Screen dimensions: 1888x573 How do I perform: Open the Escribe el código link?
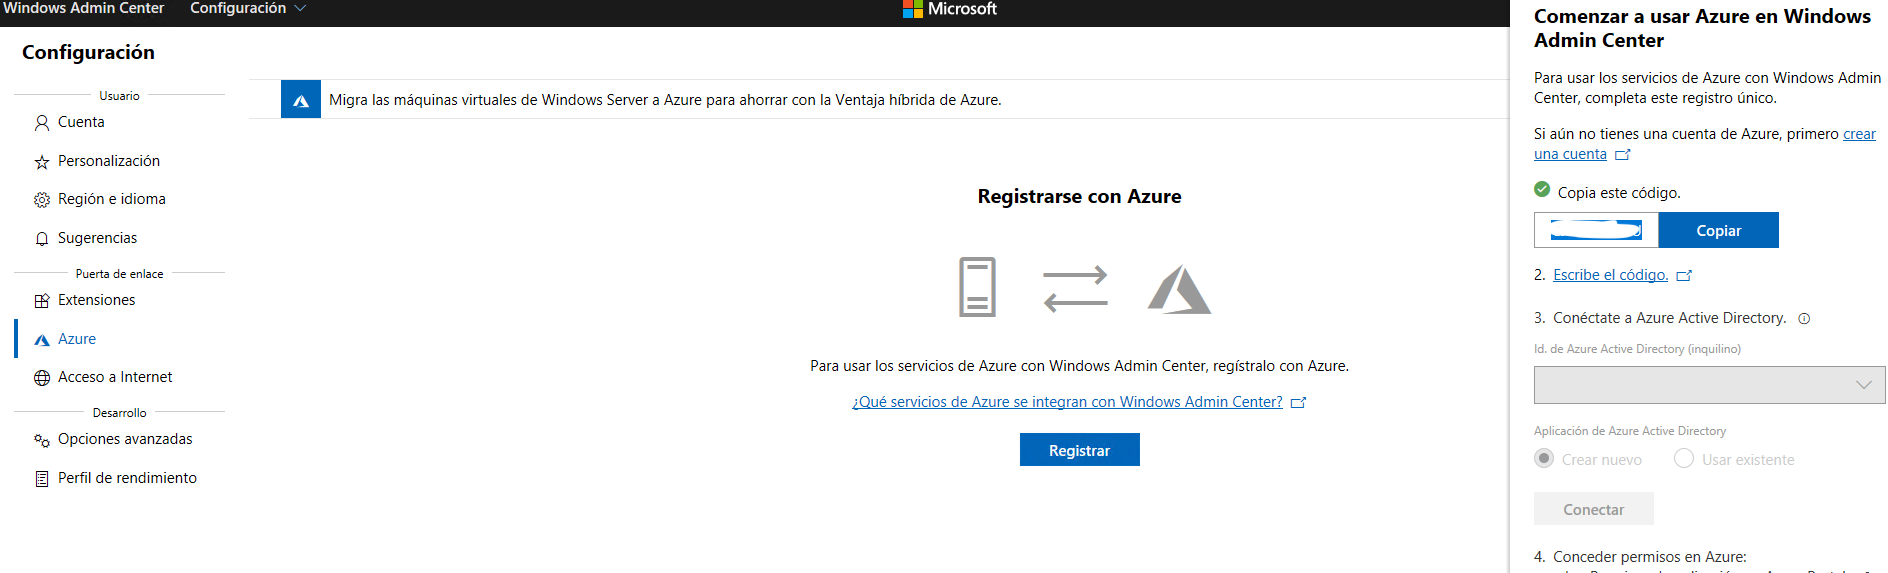1610,275
